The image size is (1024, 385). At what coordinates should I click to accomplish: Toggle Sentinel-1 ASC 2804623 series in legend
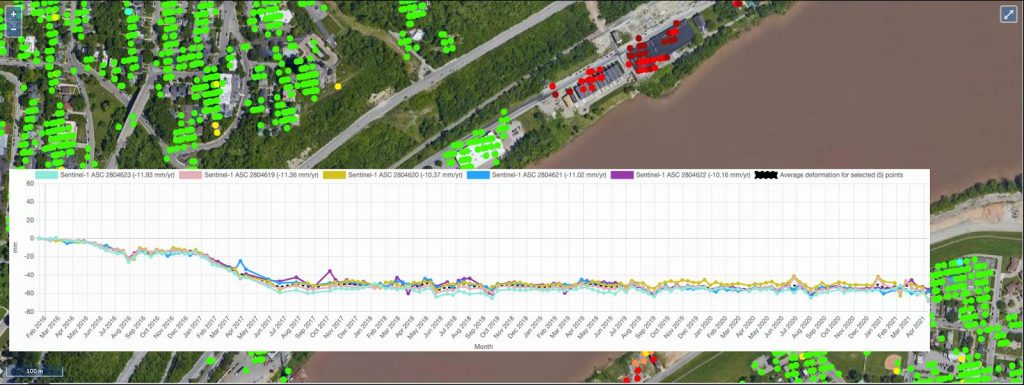pyautogui.click(x=104, y=175)
